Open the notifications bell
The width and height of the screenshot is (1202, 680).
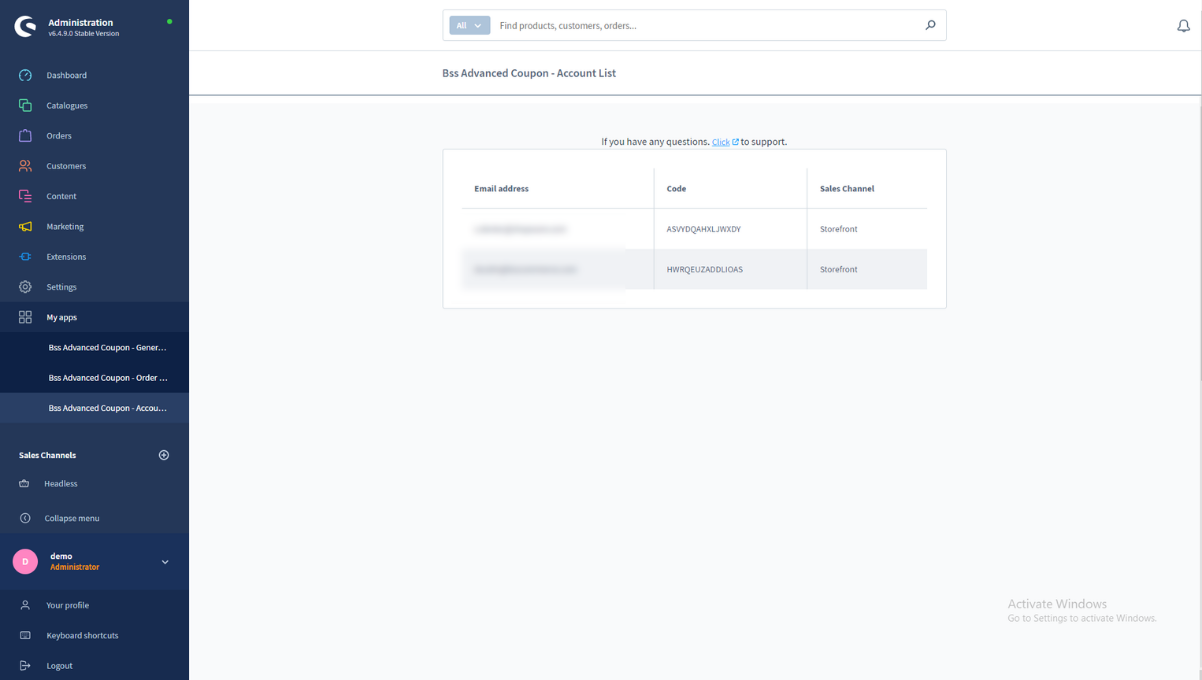click(1183, 26)
